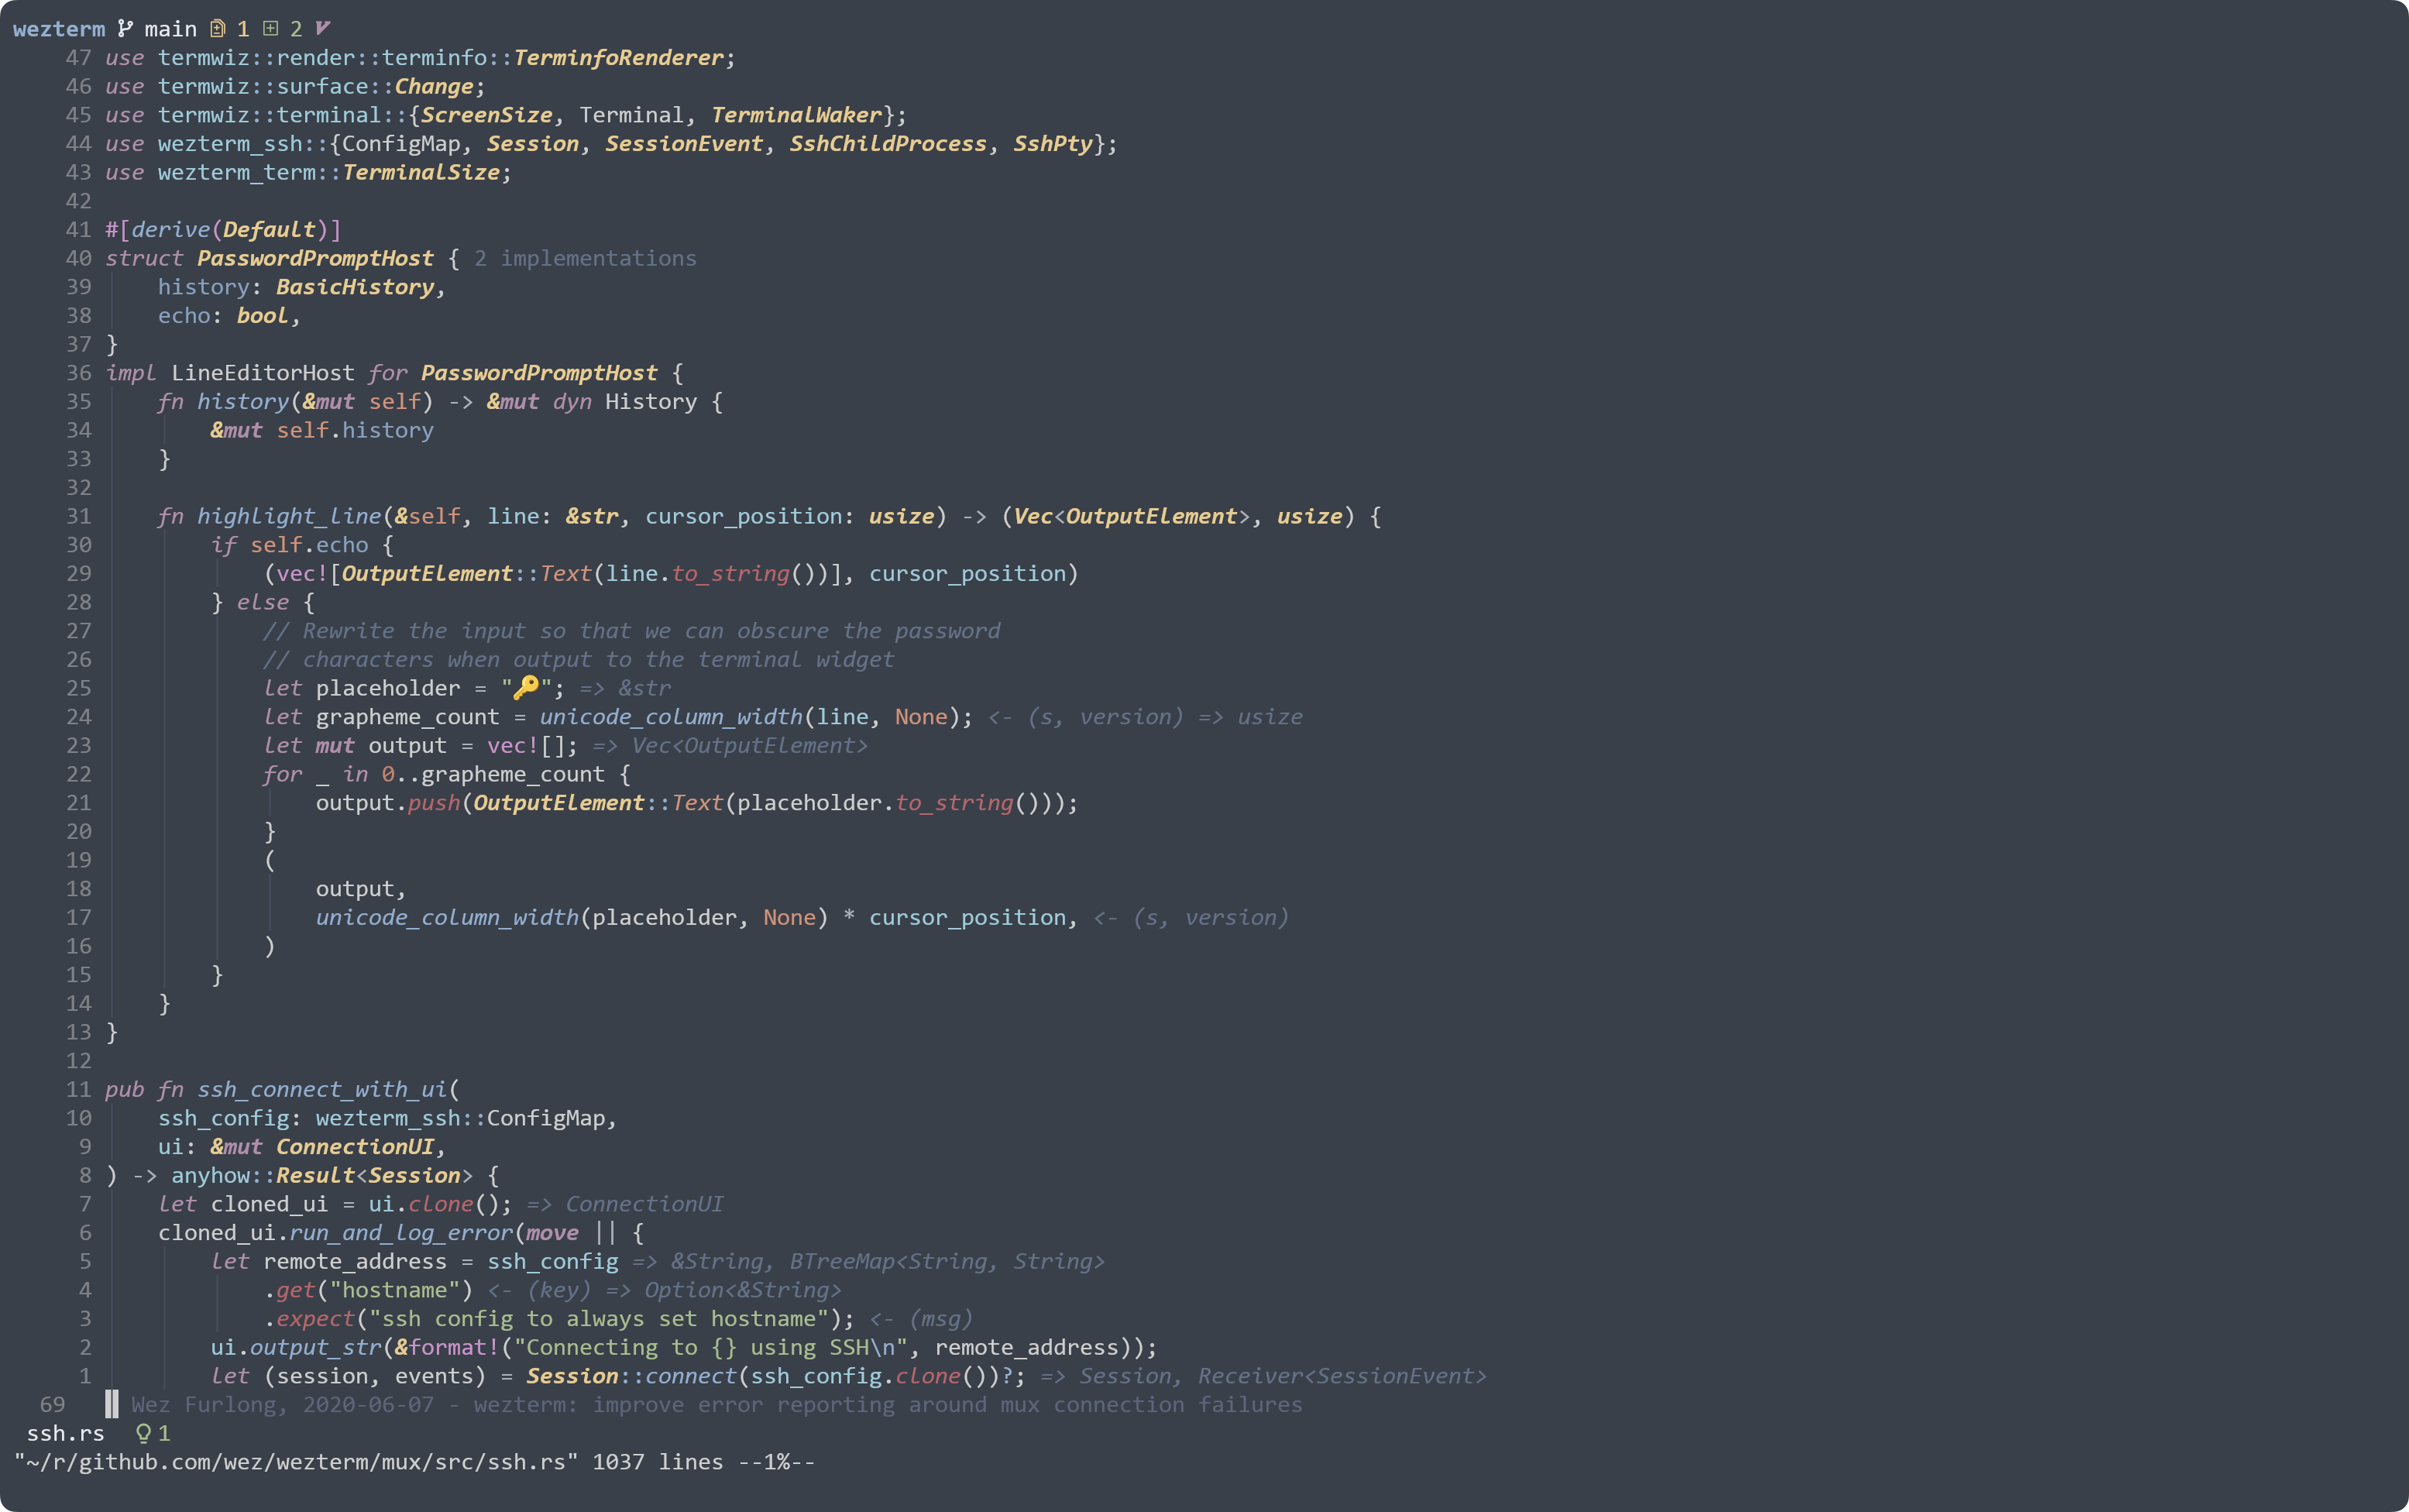
Task: Click the lightbulb hint icon next to ssh.rs
Action: (x=143, y=1433)
